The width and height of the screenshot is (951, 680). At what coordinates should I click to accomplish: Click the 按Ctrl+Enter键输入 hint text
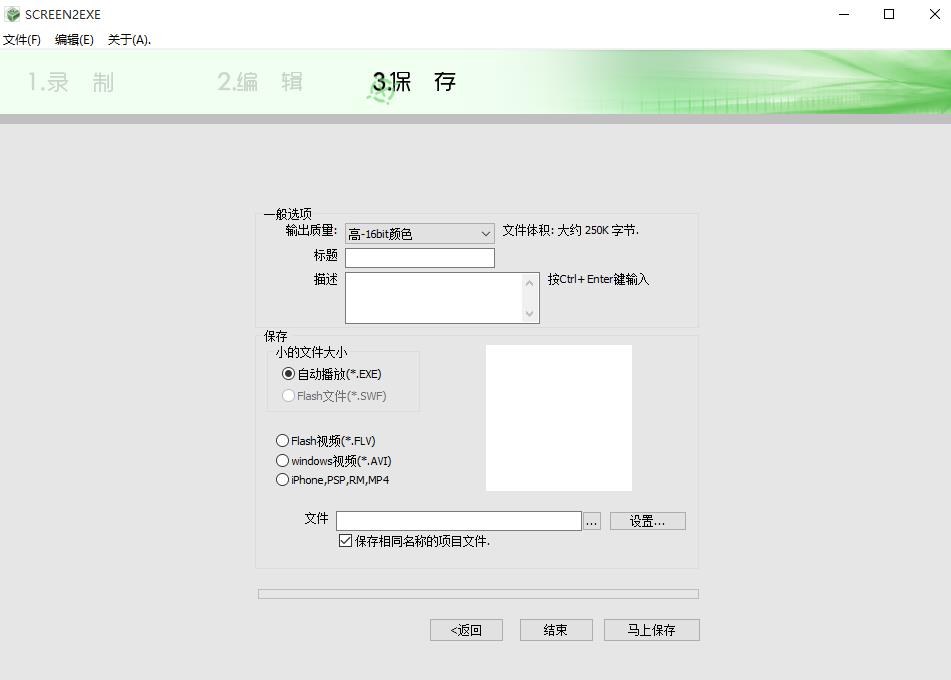(x=598, y=279)
